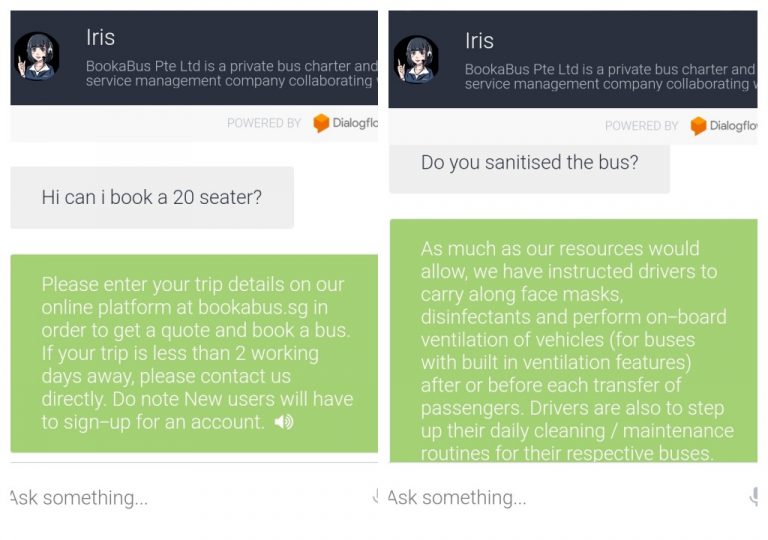Viewport: 768px width, 540px height.
Task: Tap microphone icon in right chat input
Action: (x=753, y=497)
